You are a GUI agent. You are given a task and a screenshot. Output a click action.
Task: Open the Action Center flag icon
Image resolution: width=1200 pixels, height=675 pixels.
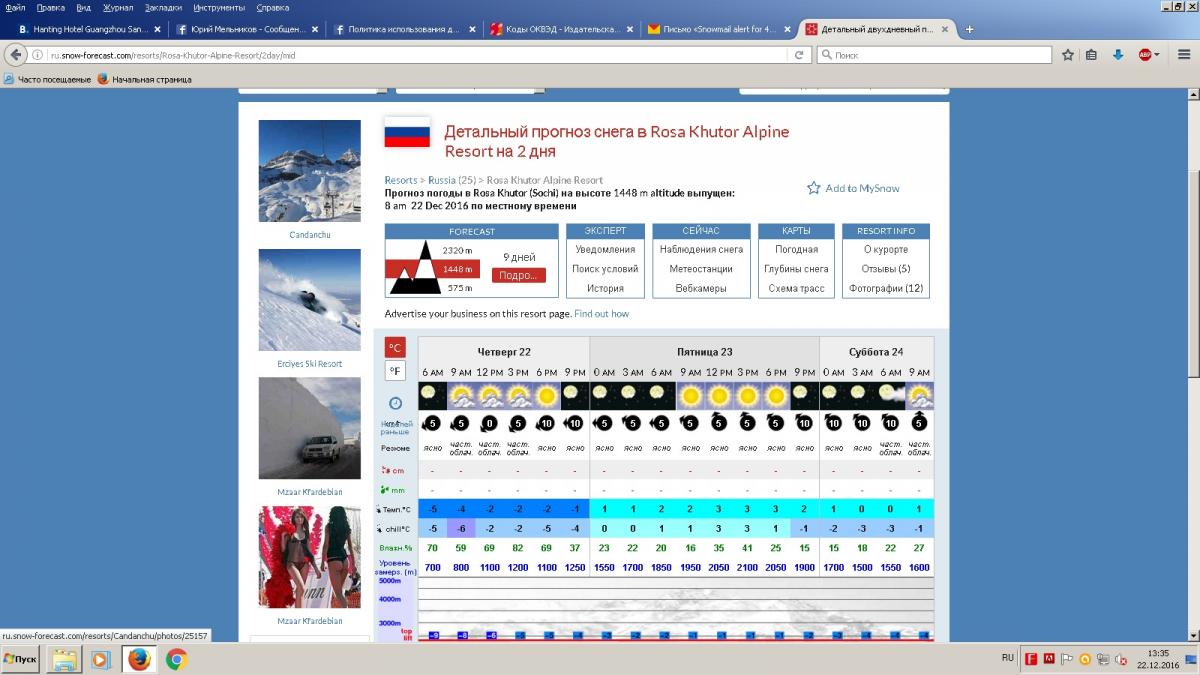click(1067, 659)
